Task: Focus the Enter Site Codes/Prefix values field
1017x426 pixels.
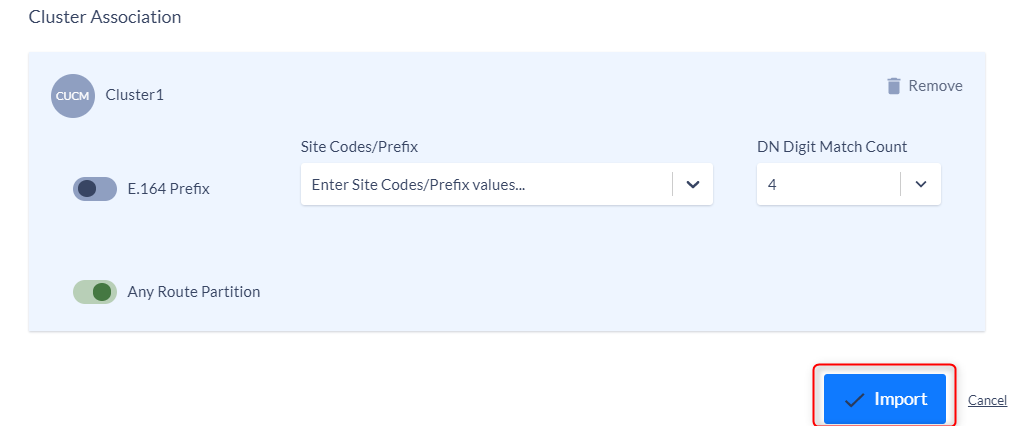Action: pos(486,185)
